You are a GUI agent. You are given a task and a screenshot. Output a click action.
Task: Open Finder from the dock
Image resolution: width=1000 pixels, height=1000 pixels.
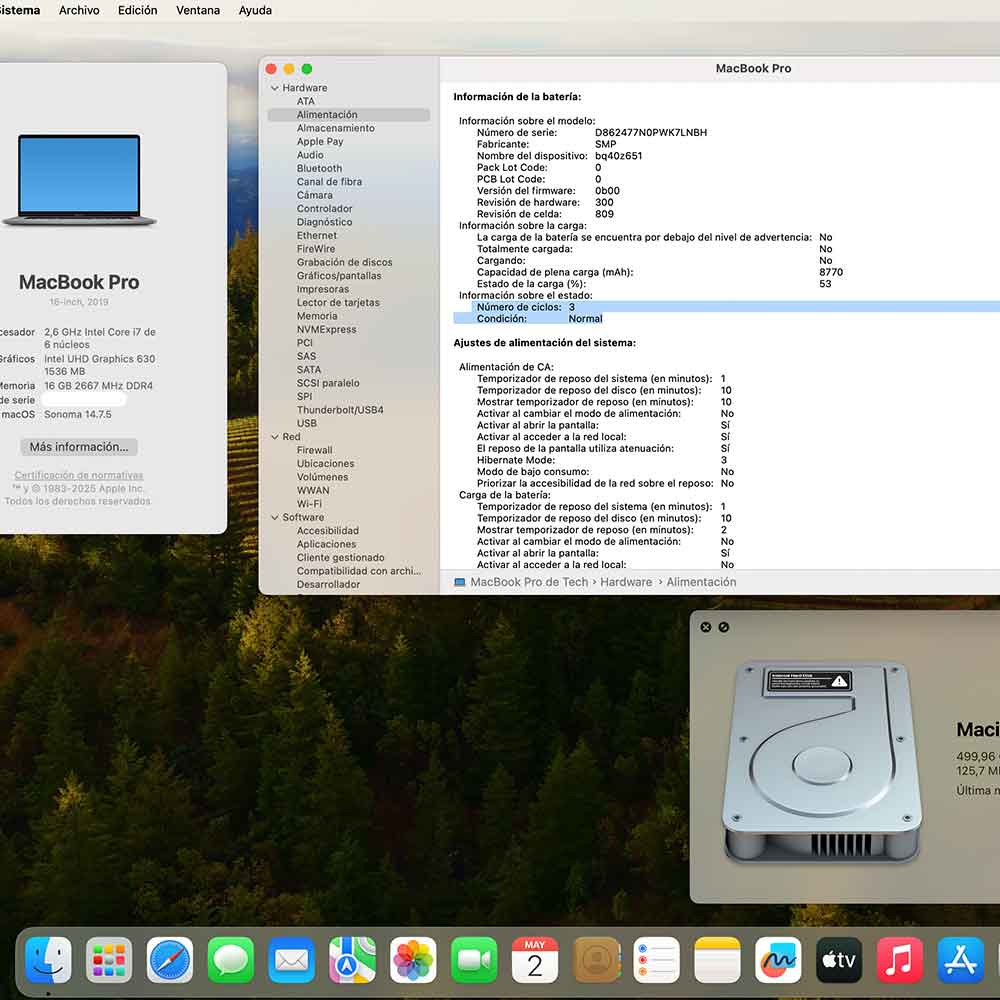pyautogui.click(x=48, y=960)
